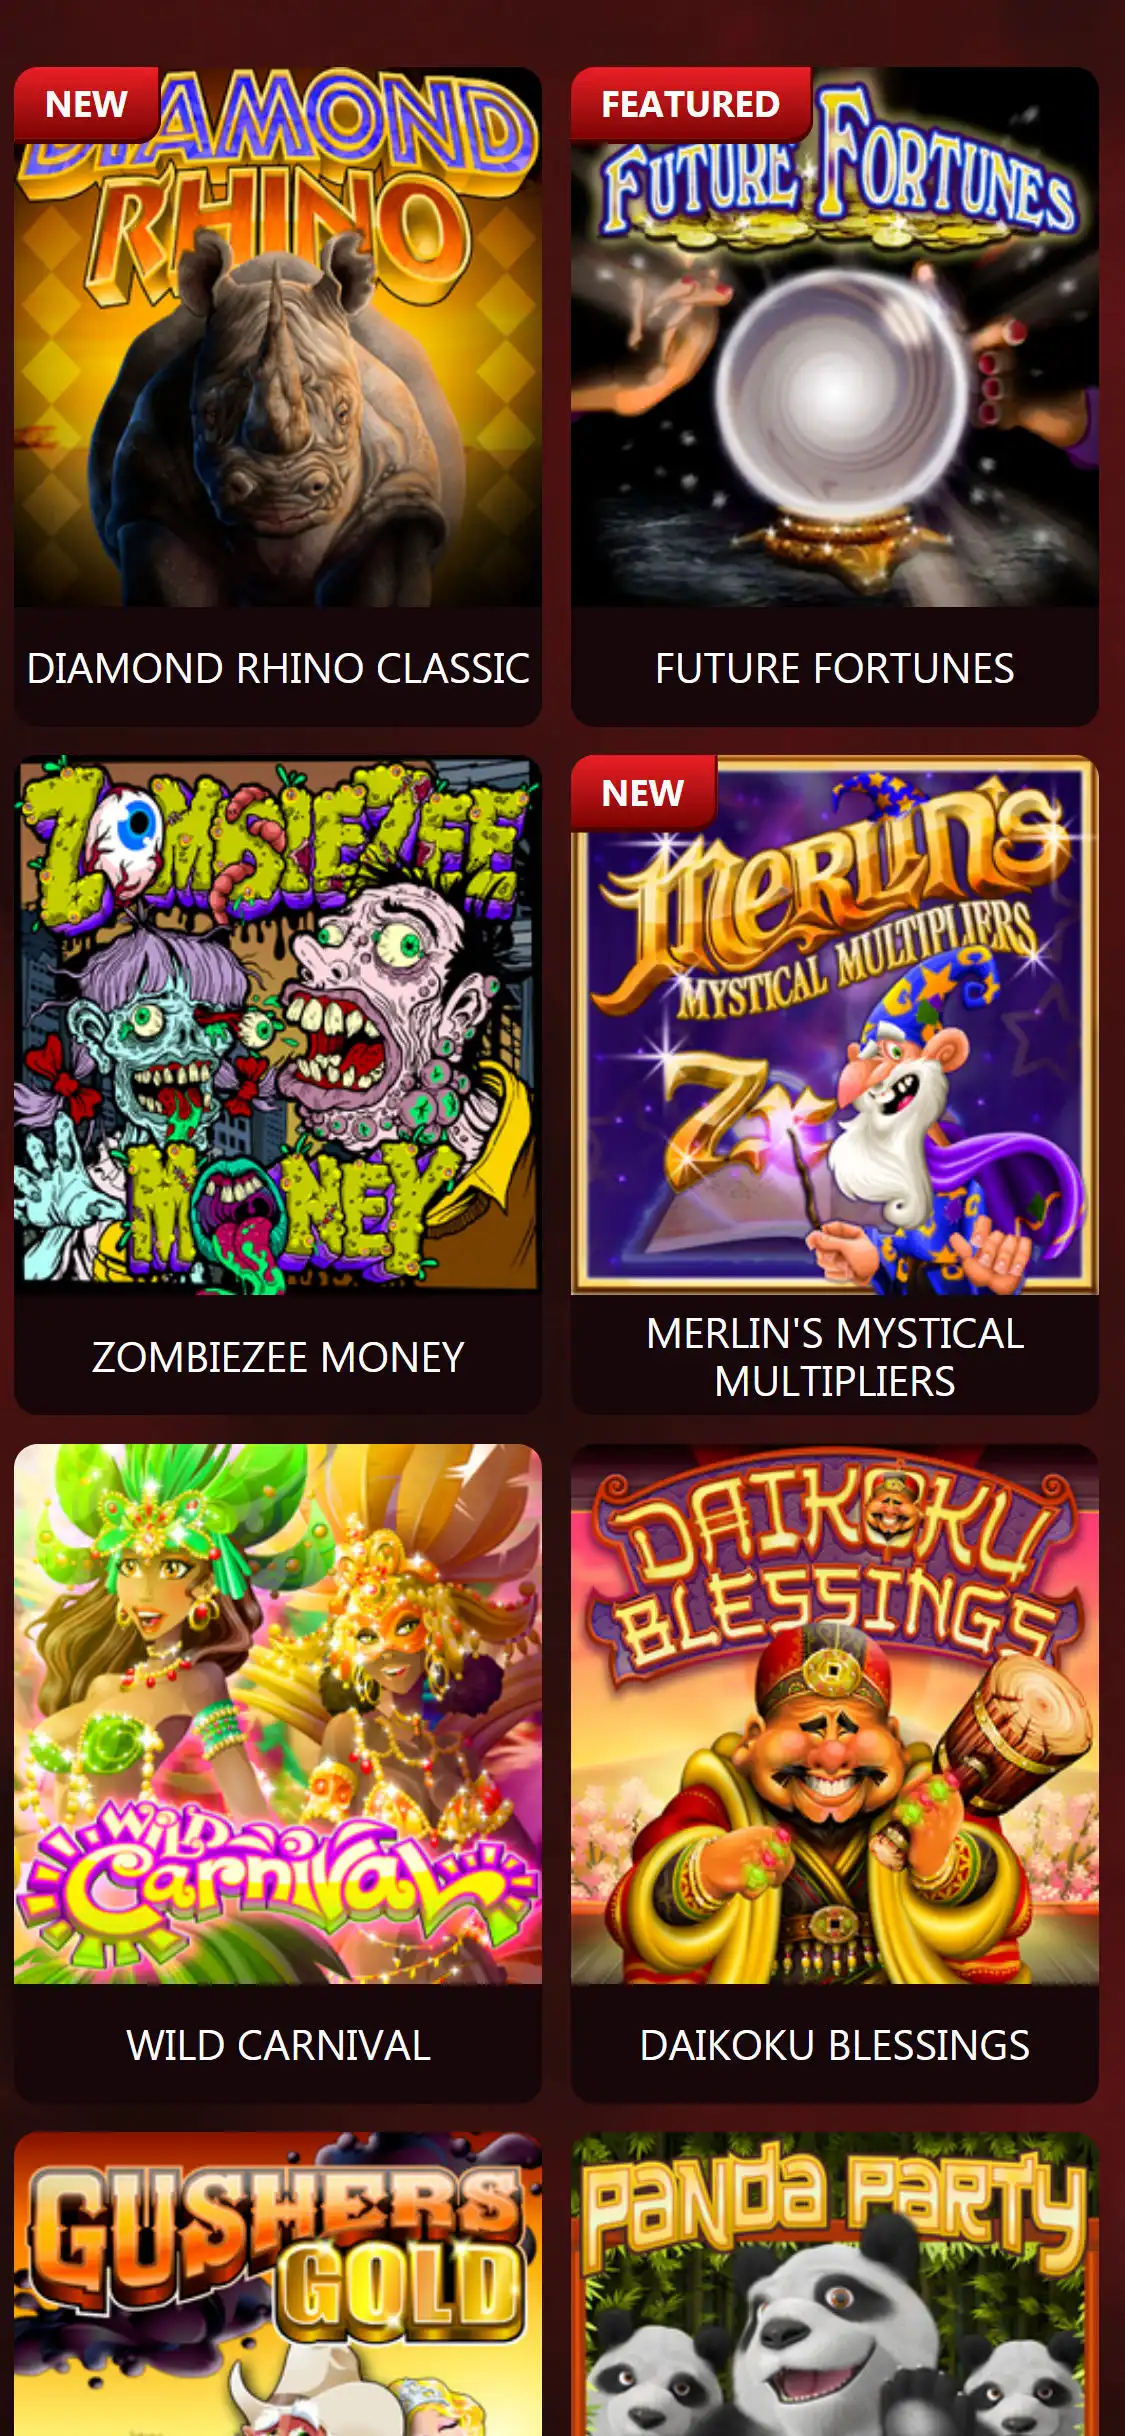Select the Wild Carnival game image

click(278, 1714)
